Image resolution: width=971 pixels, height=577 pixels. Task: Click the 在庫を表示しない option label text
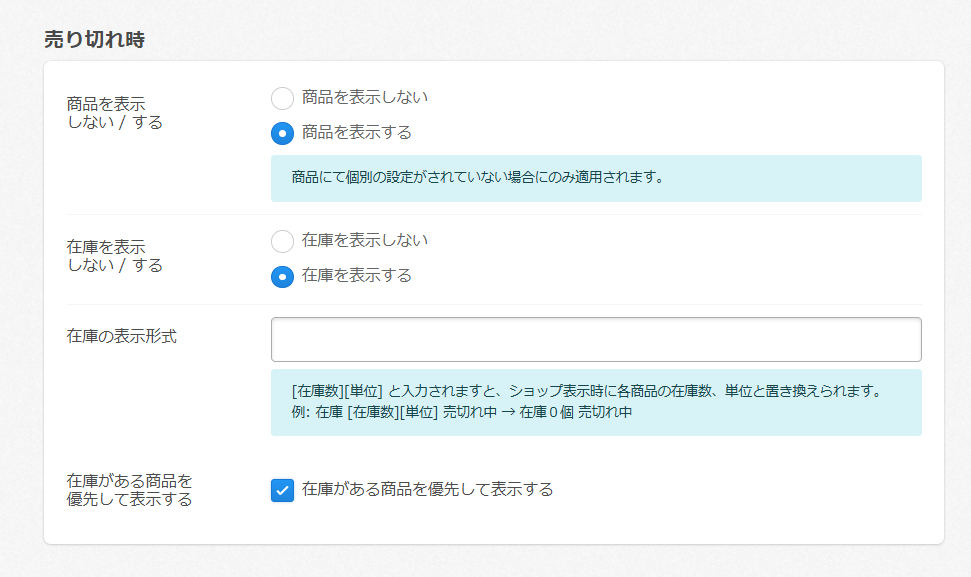click(364, 241)
